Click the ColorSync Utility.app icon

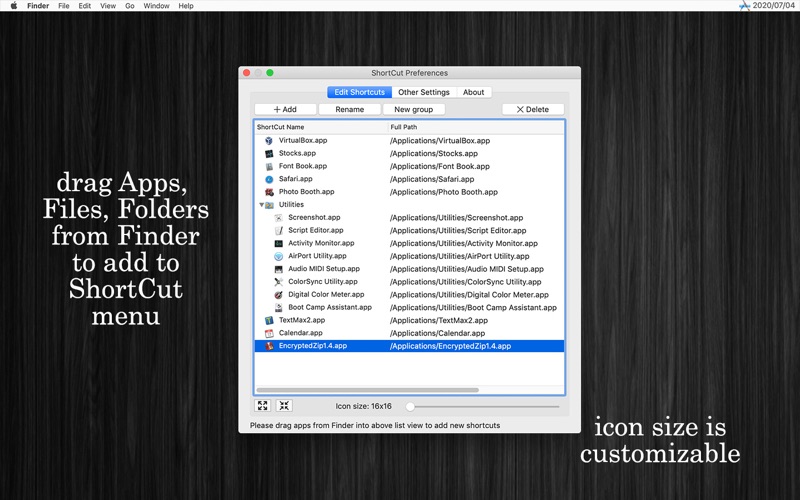coord(279,282)
